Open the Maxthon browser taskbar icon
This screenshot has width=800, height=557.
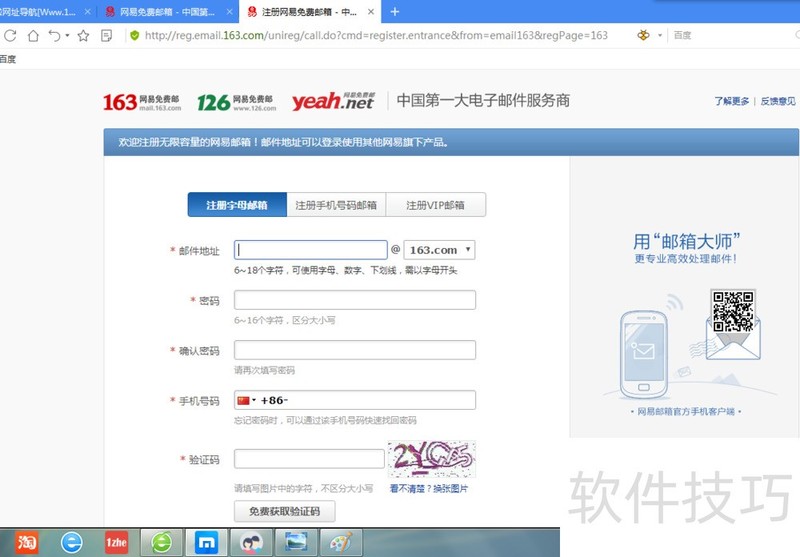(206, 543)
